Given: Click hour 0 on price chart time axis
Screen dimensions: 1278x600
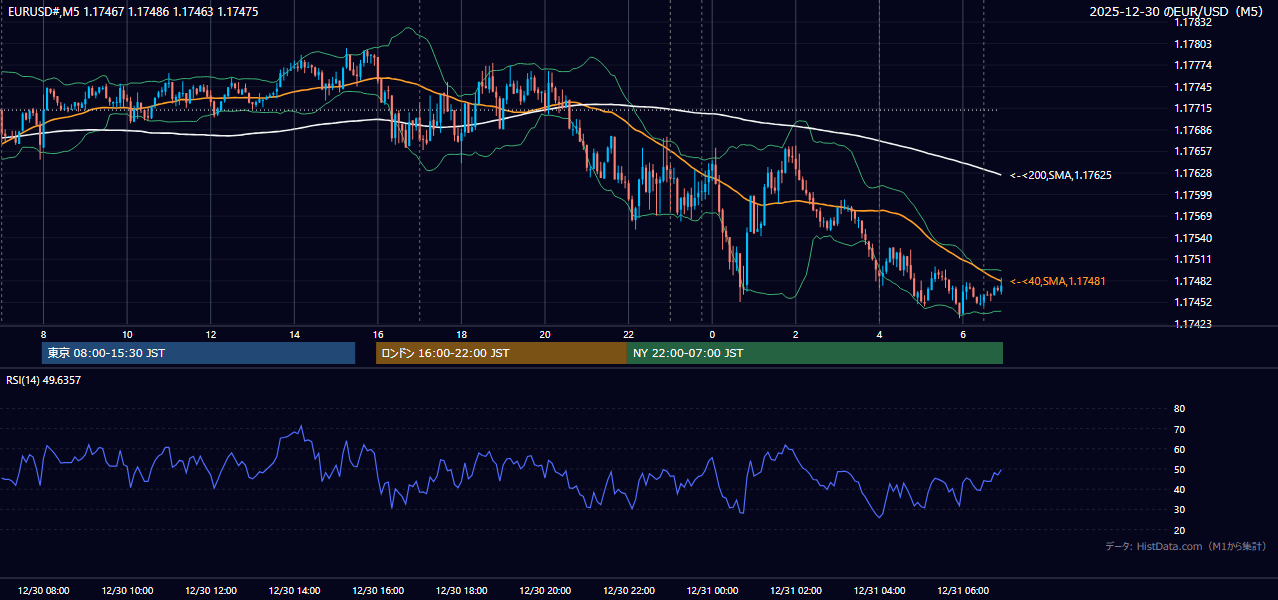Looking at the screenshot, I should tap(712, 334).
